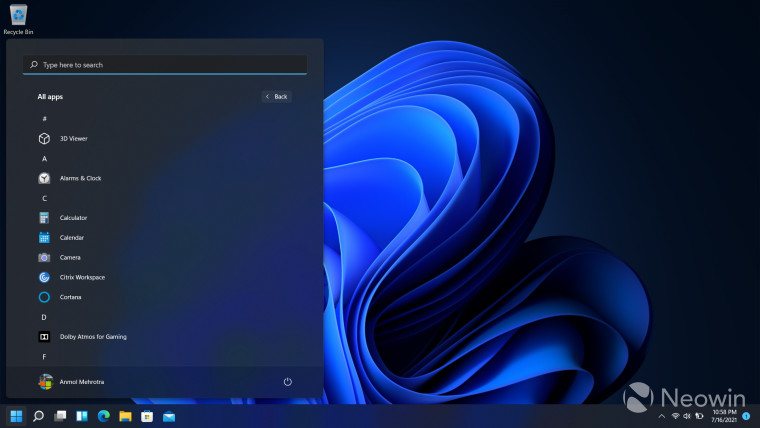Open the Alarms & Clock app icon

pyautogui.click(x=44, y=178)
